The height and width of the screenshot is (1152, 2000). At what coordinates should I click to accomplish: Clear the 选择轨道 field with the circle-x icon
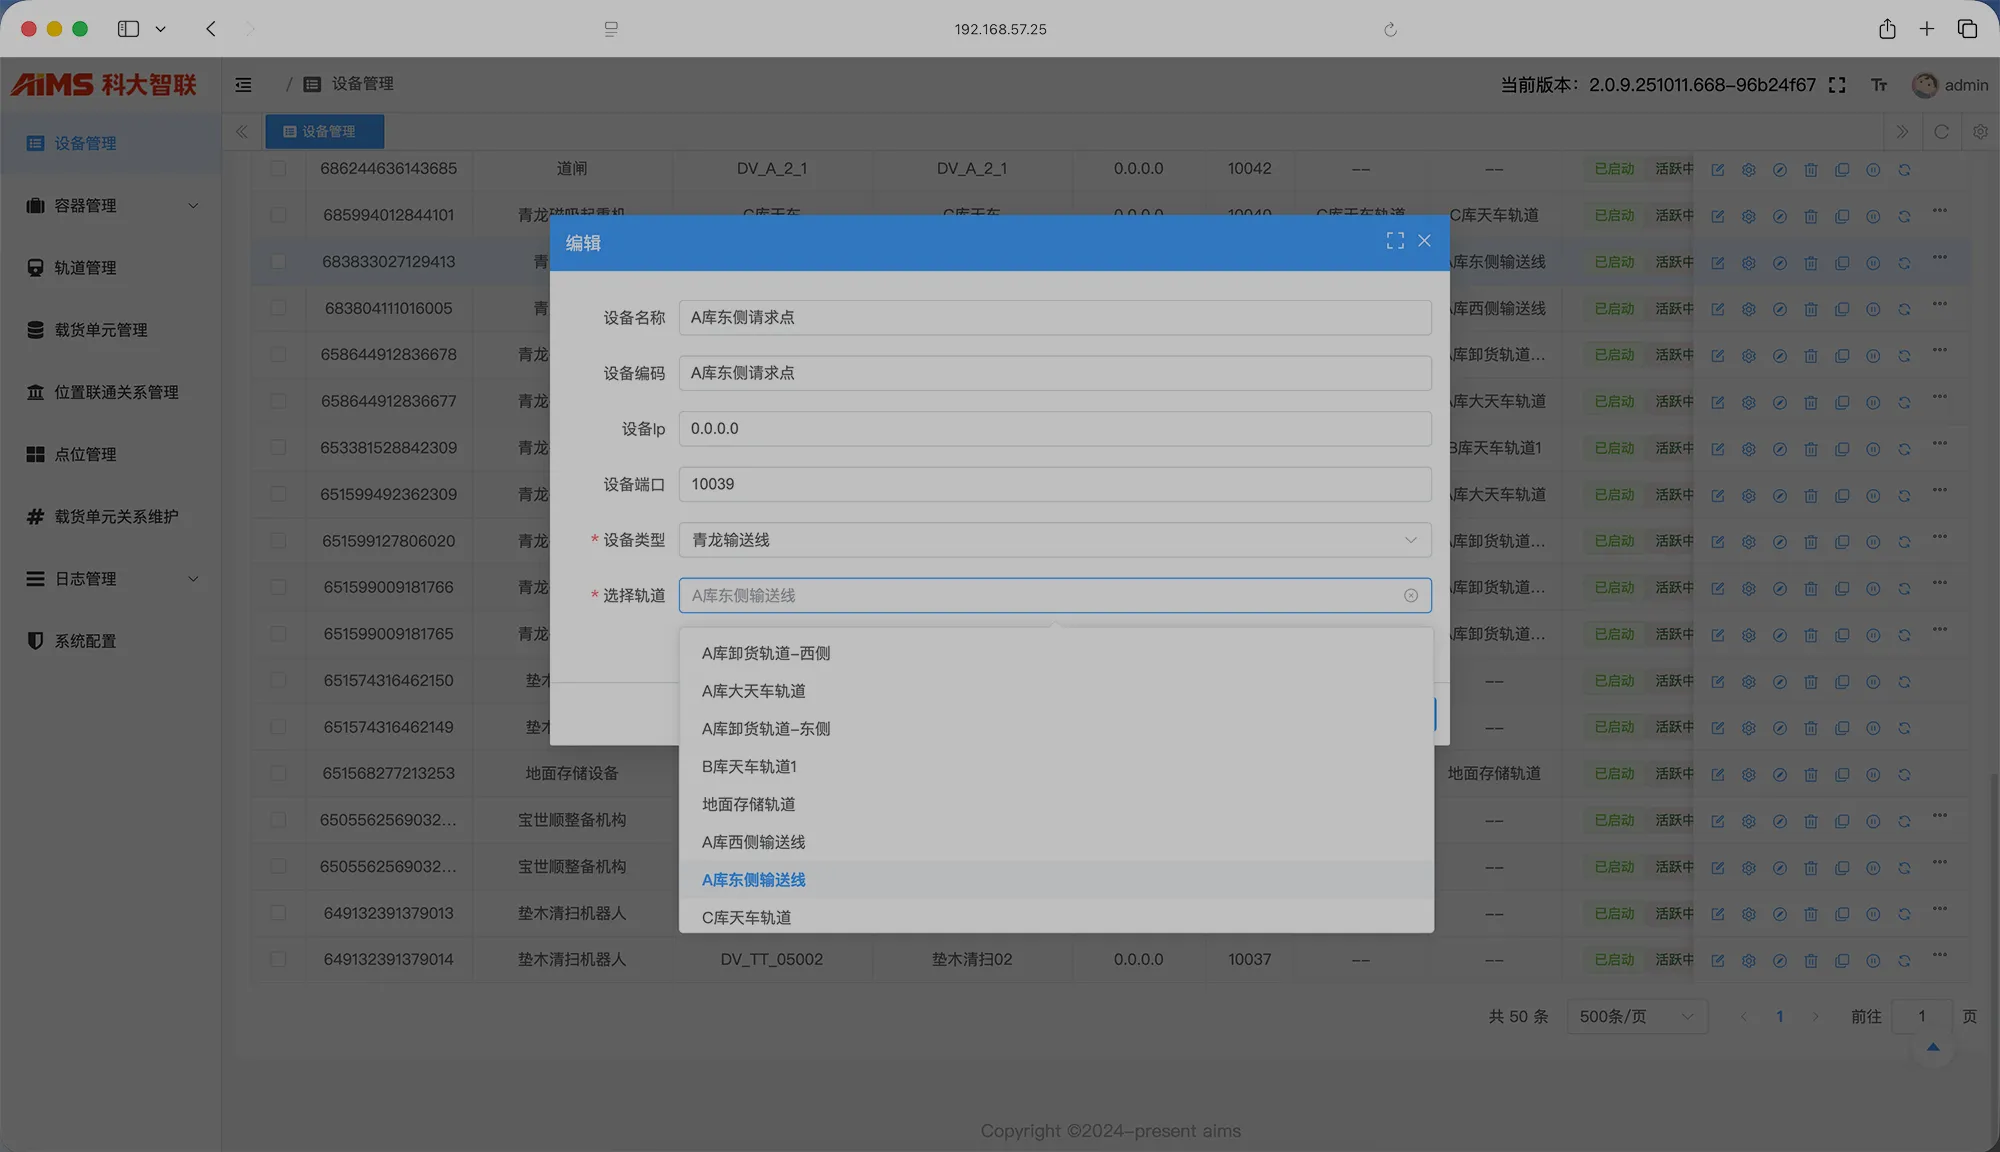(x=1411, y=595)
